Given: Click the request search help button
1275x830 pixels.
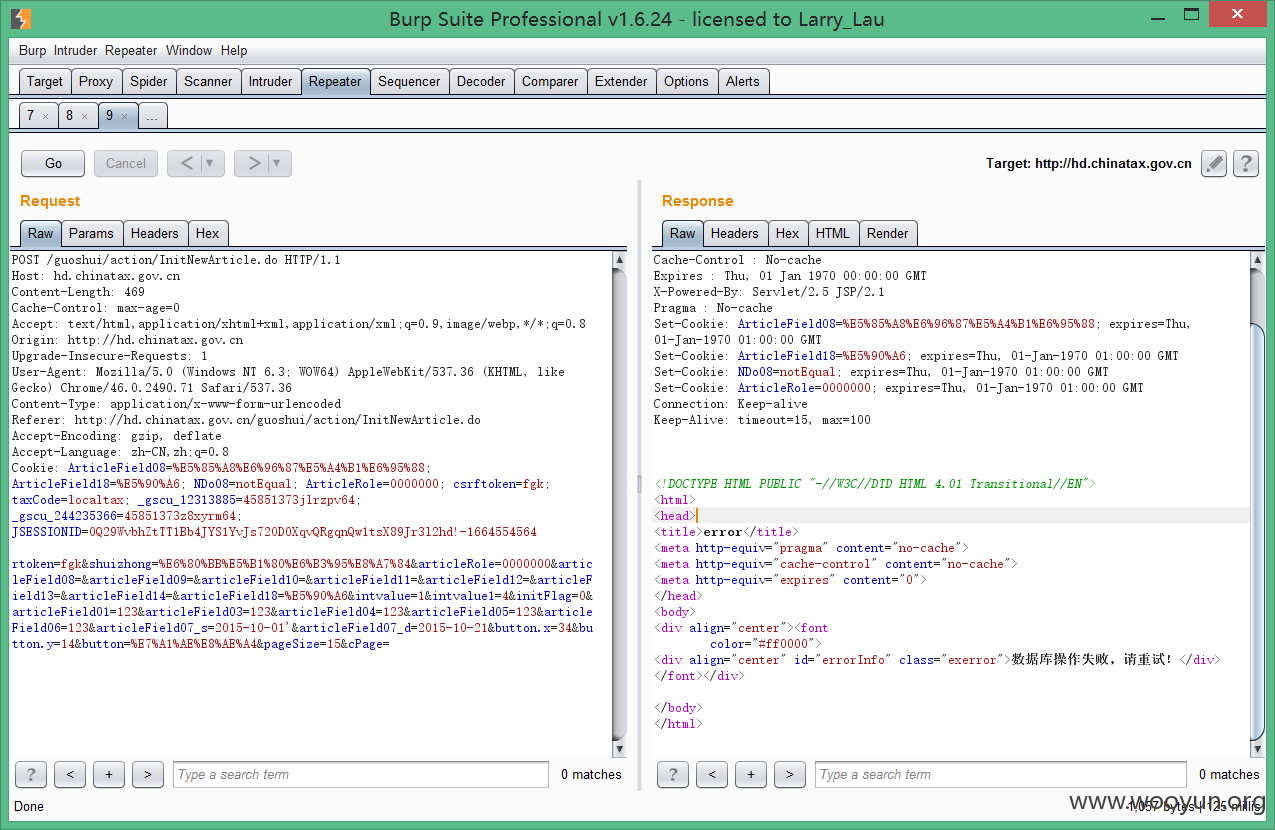Looking at the screenshot, I should 30,774.
